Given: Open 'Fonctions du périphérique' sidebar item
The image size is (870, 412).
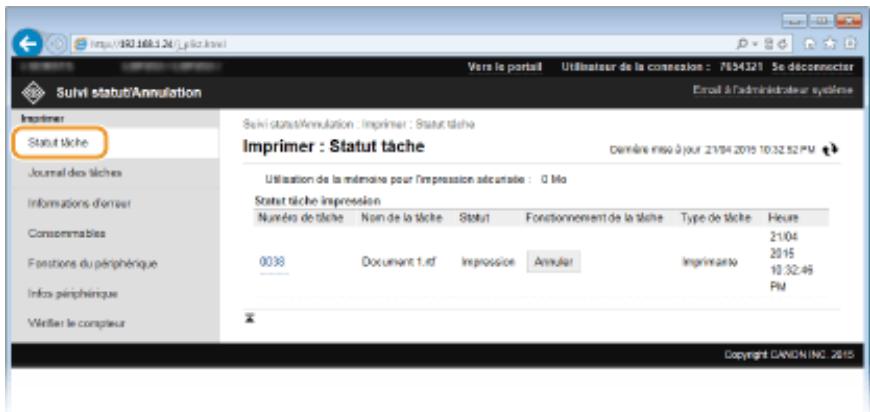Looking at the screenshot, I should 92,263.
